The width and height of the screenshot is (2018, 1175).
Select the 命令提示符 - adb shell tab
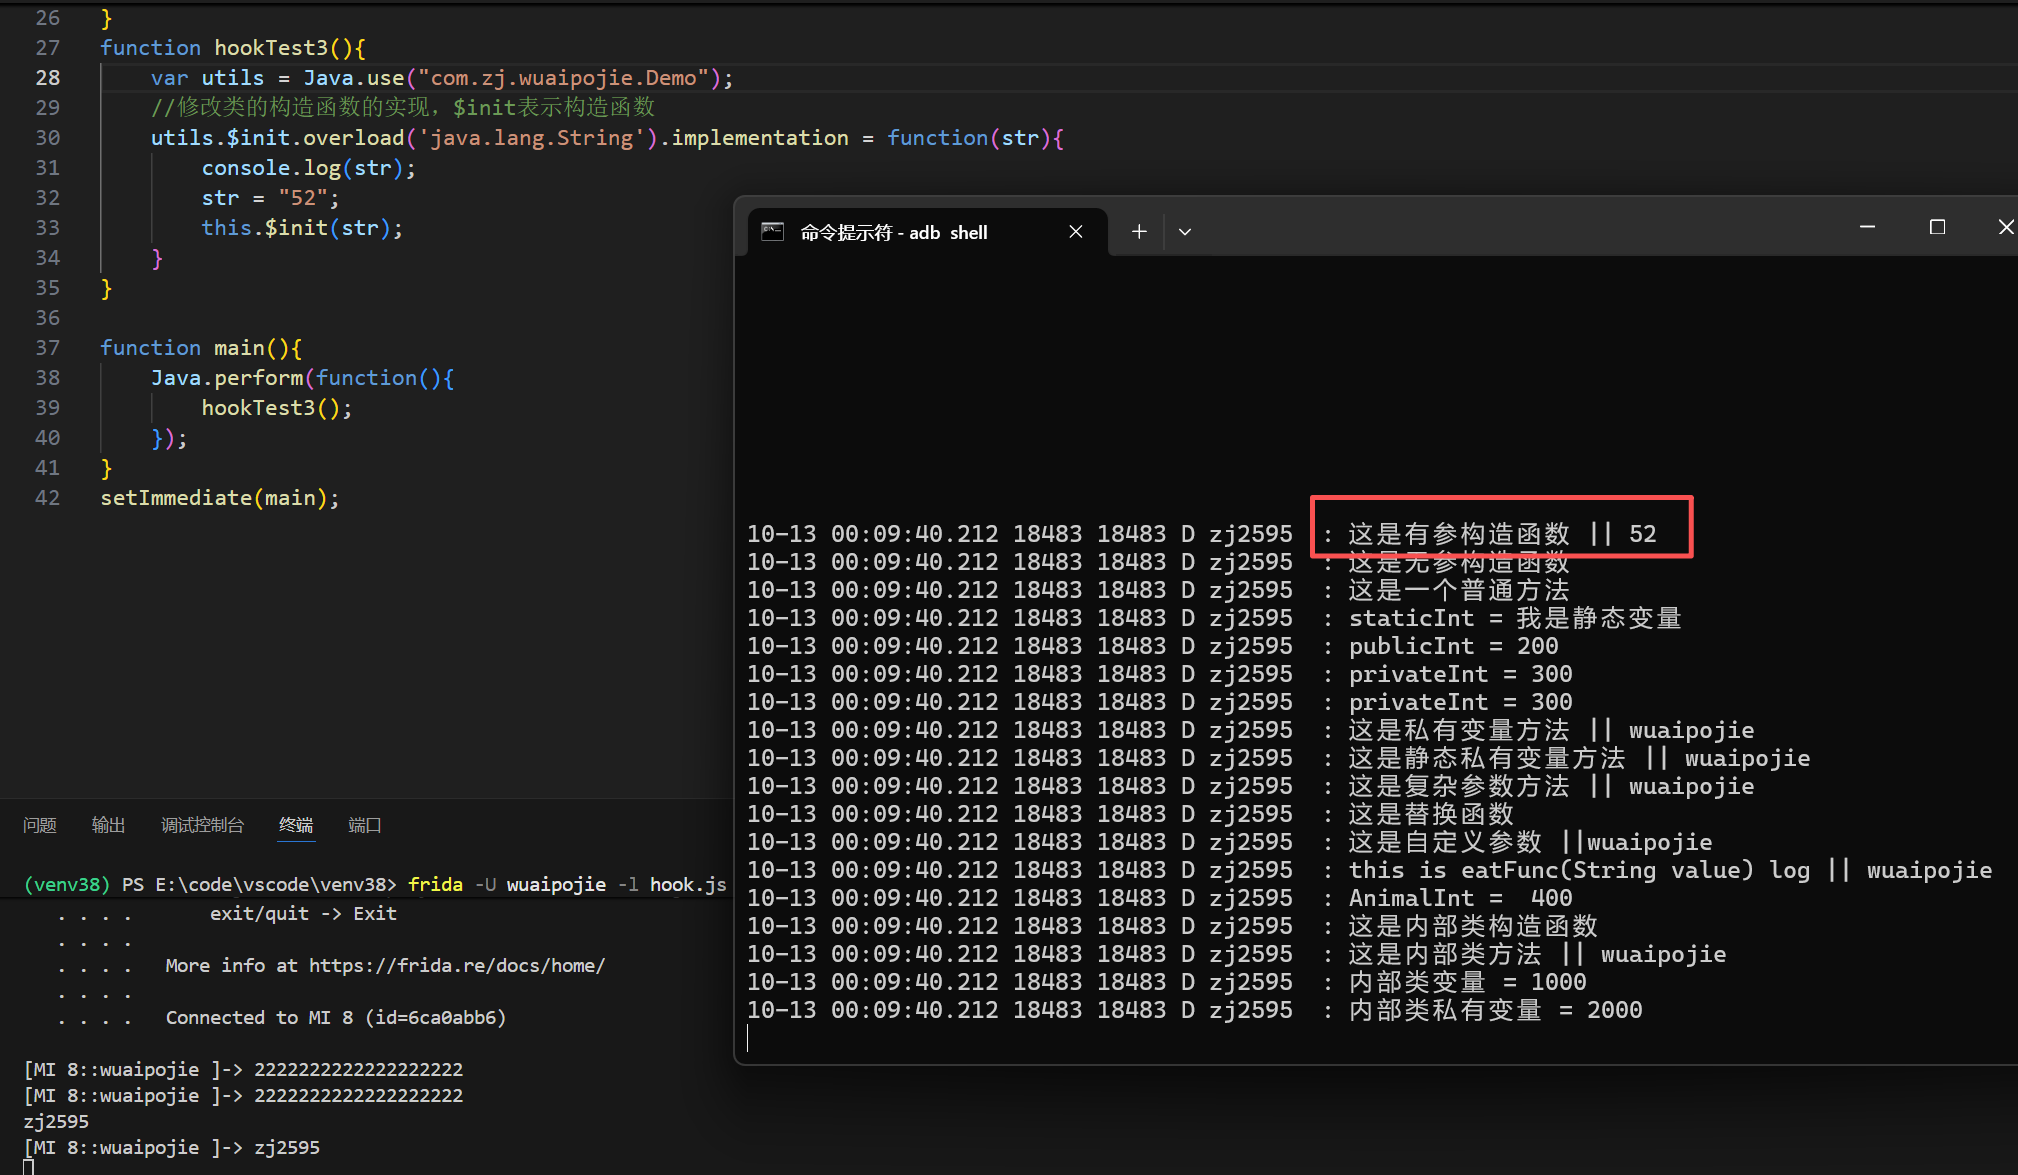tap(893, 232)
